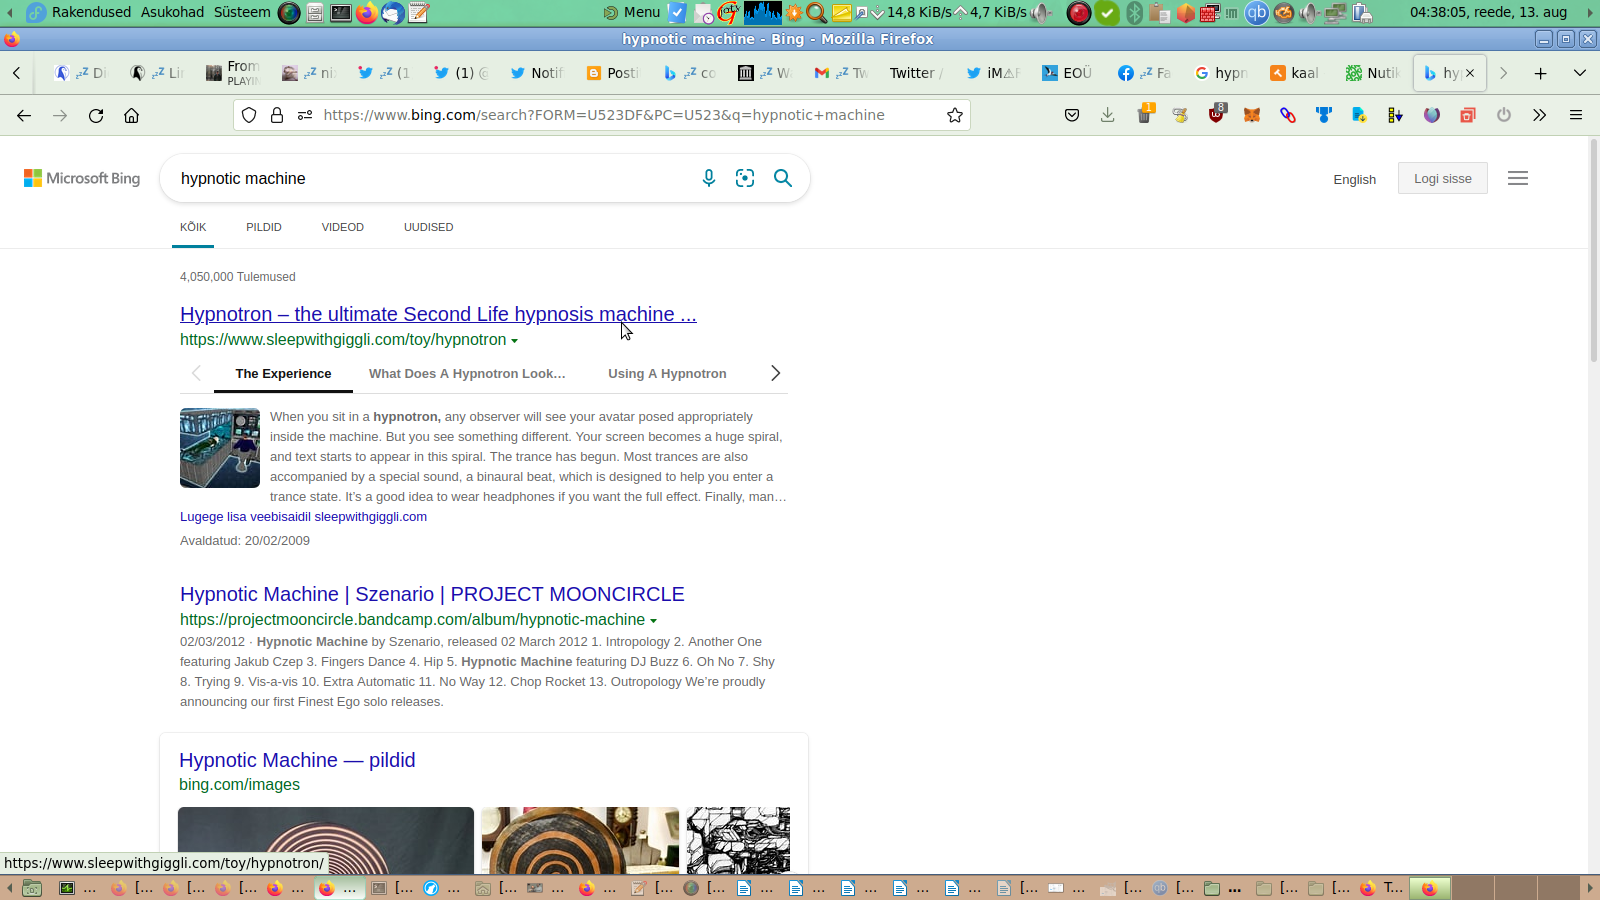Screen dimensions: 1600x900
Task: Open the black-and-white pattern image thumbnail
Action: (738, 840)
